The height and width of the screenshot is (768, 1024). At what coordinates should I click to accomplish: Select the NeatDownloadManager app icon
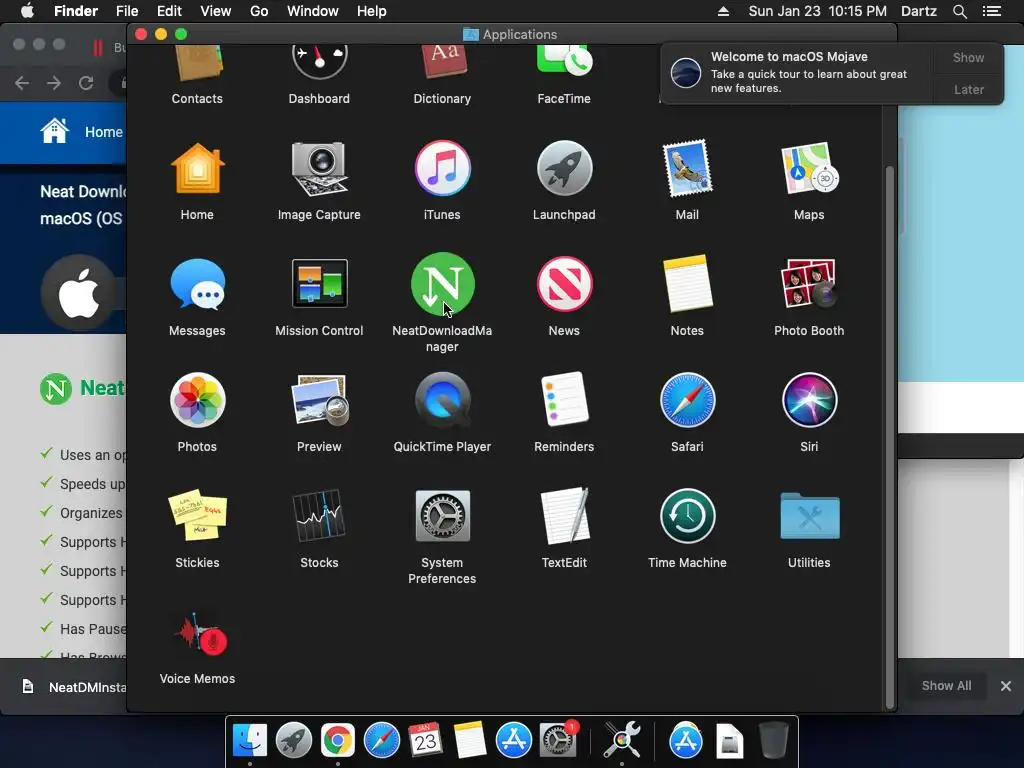pyautogui.click(x=442, y=284)
